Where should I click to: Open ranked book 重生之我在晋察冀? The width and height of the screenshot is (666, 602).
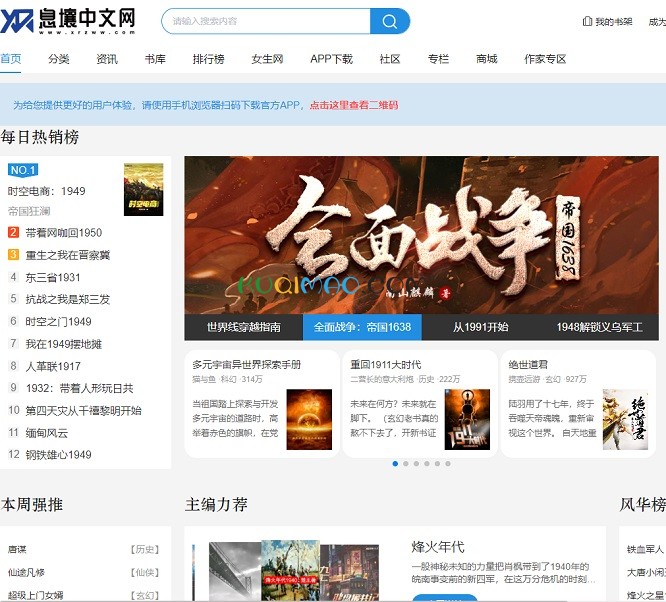(x=68, y=255)
